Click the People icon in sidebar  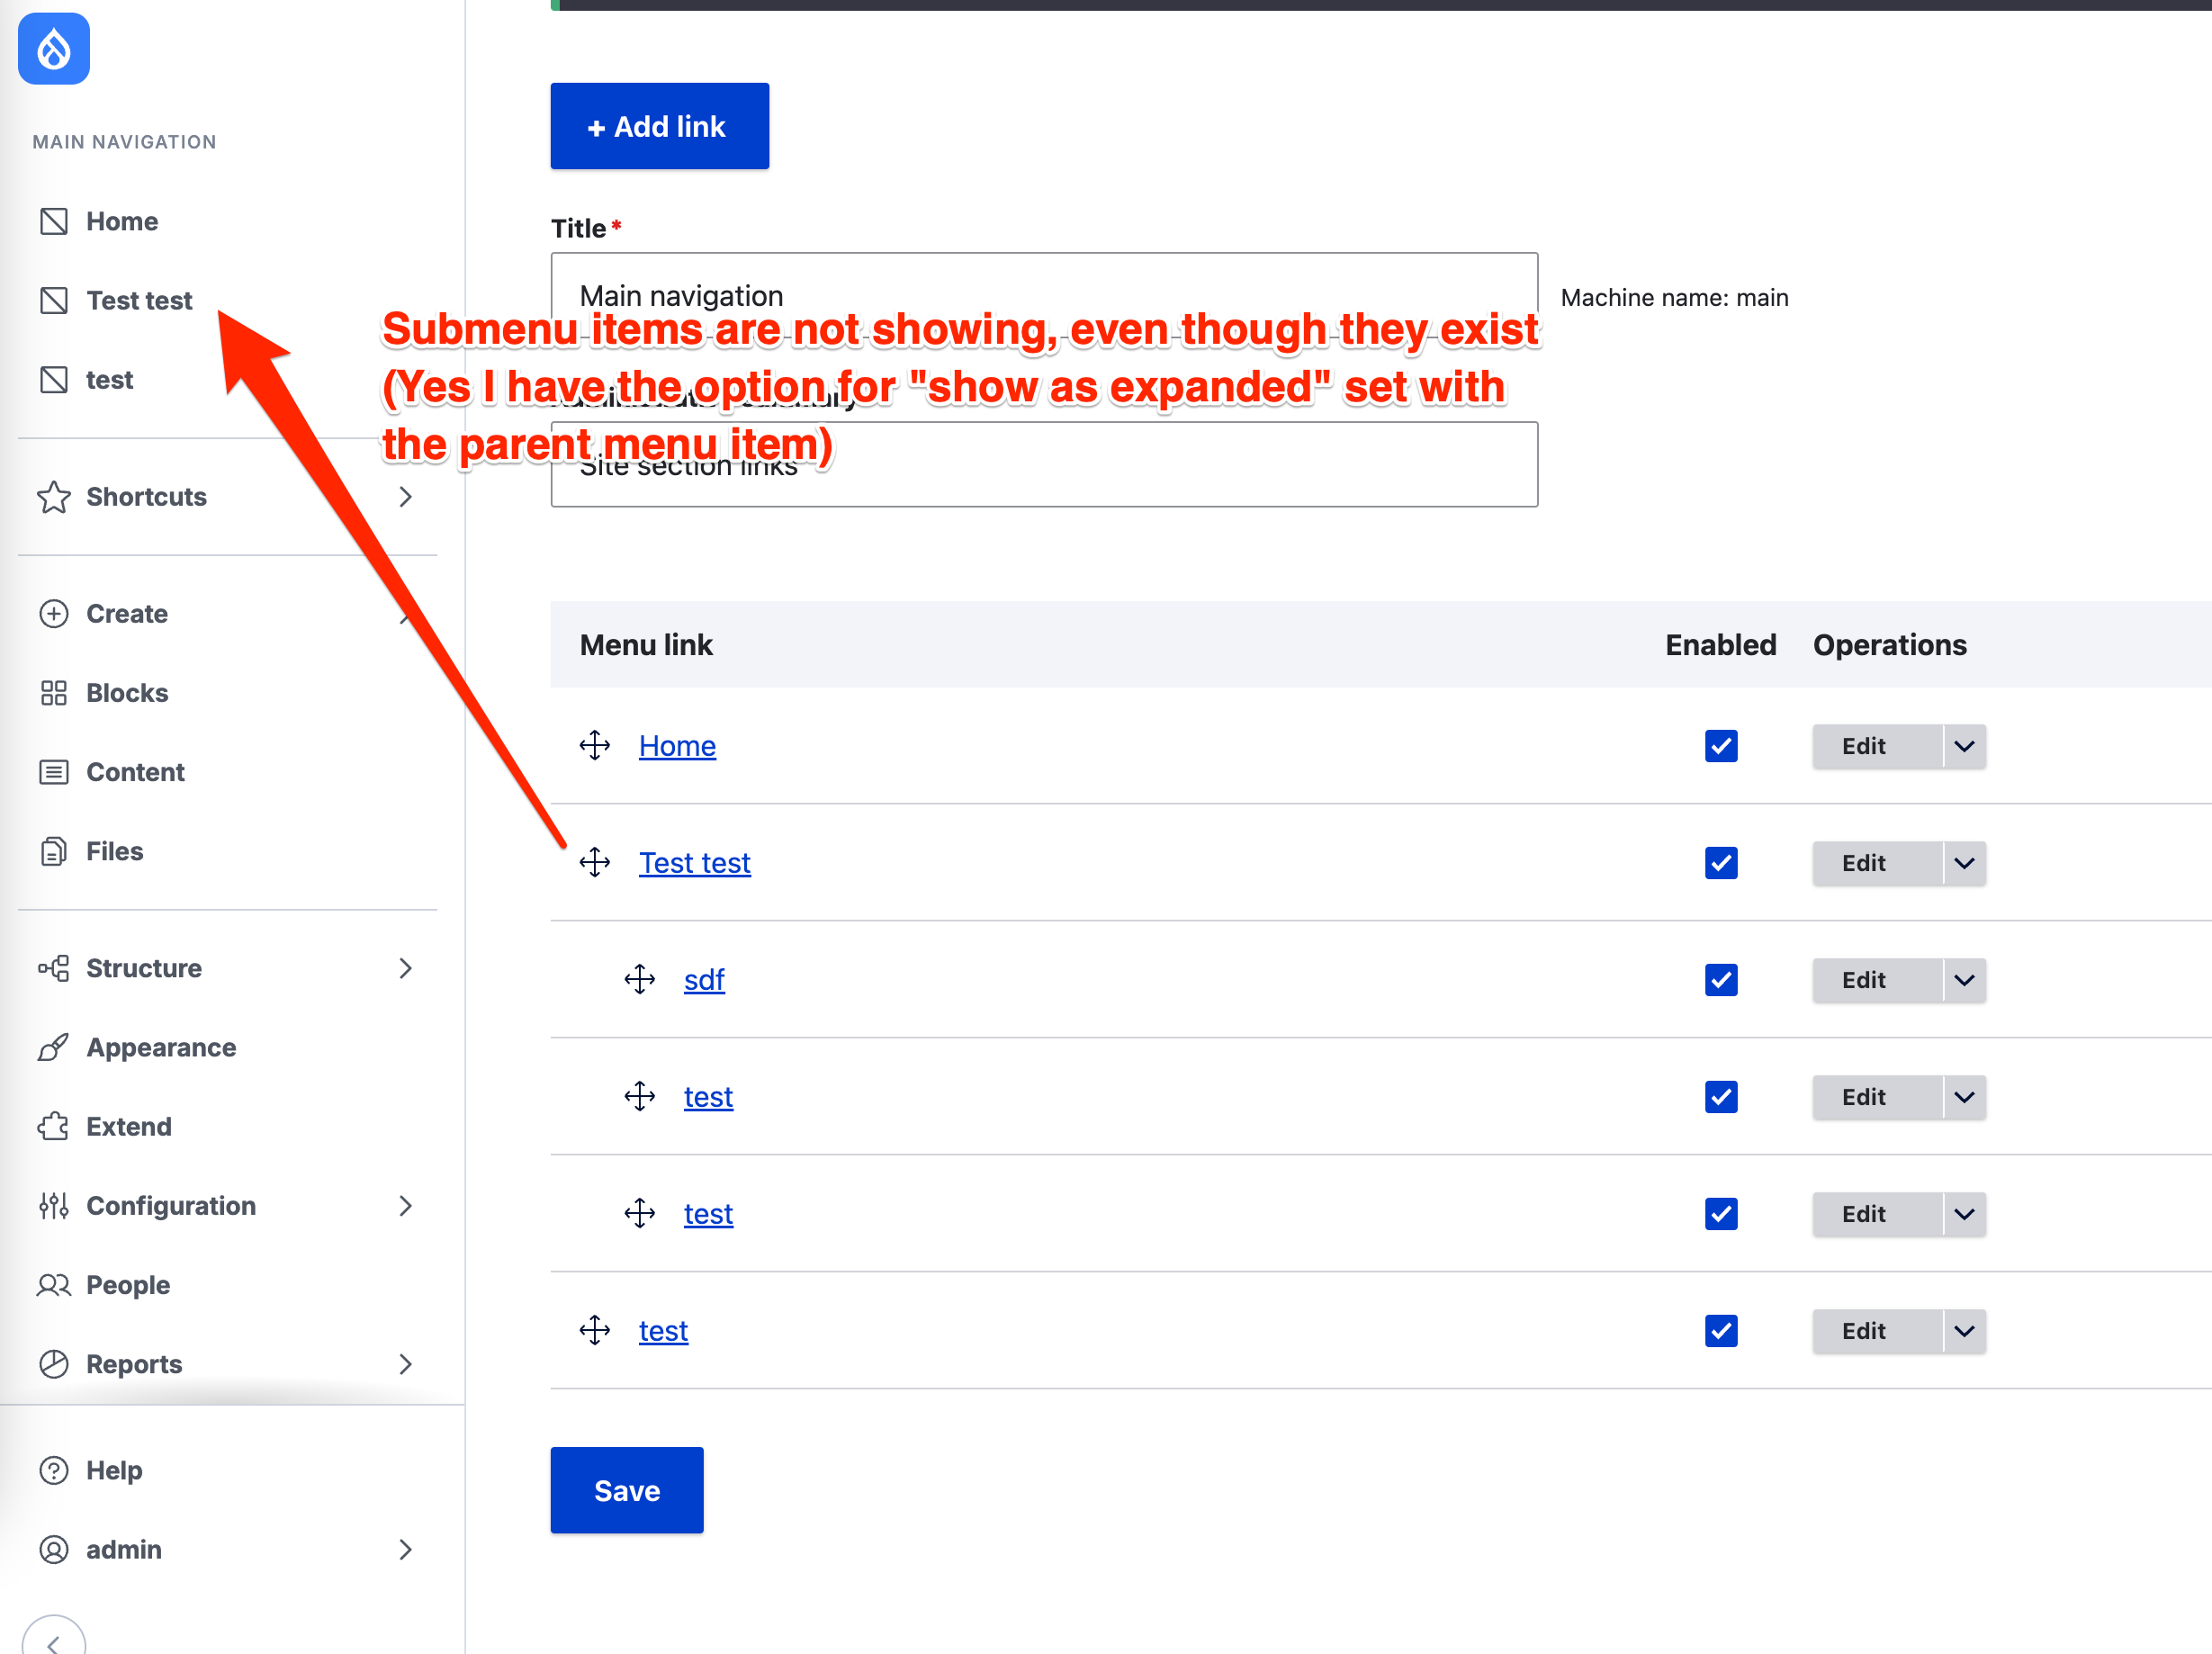[53, 1284]
